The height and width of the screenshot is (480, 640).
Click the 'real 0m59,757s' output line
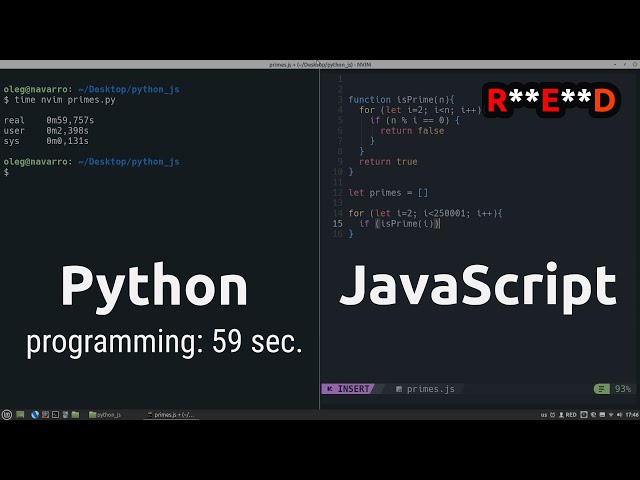click(49, 120)
